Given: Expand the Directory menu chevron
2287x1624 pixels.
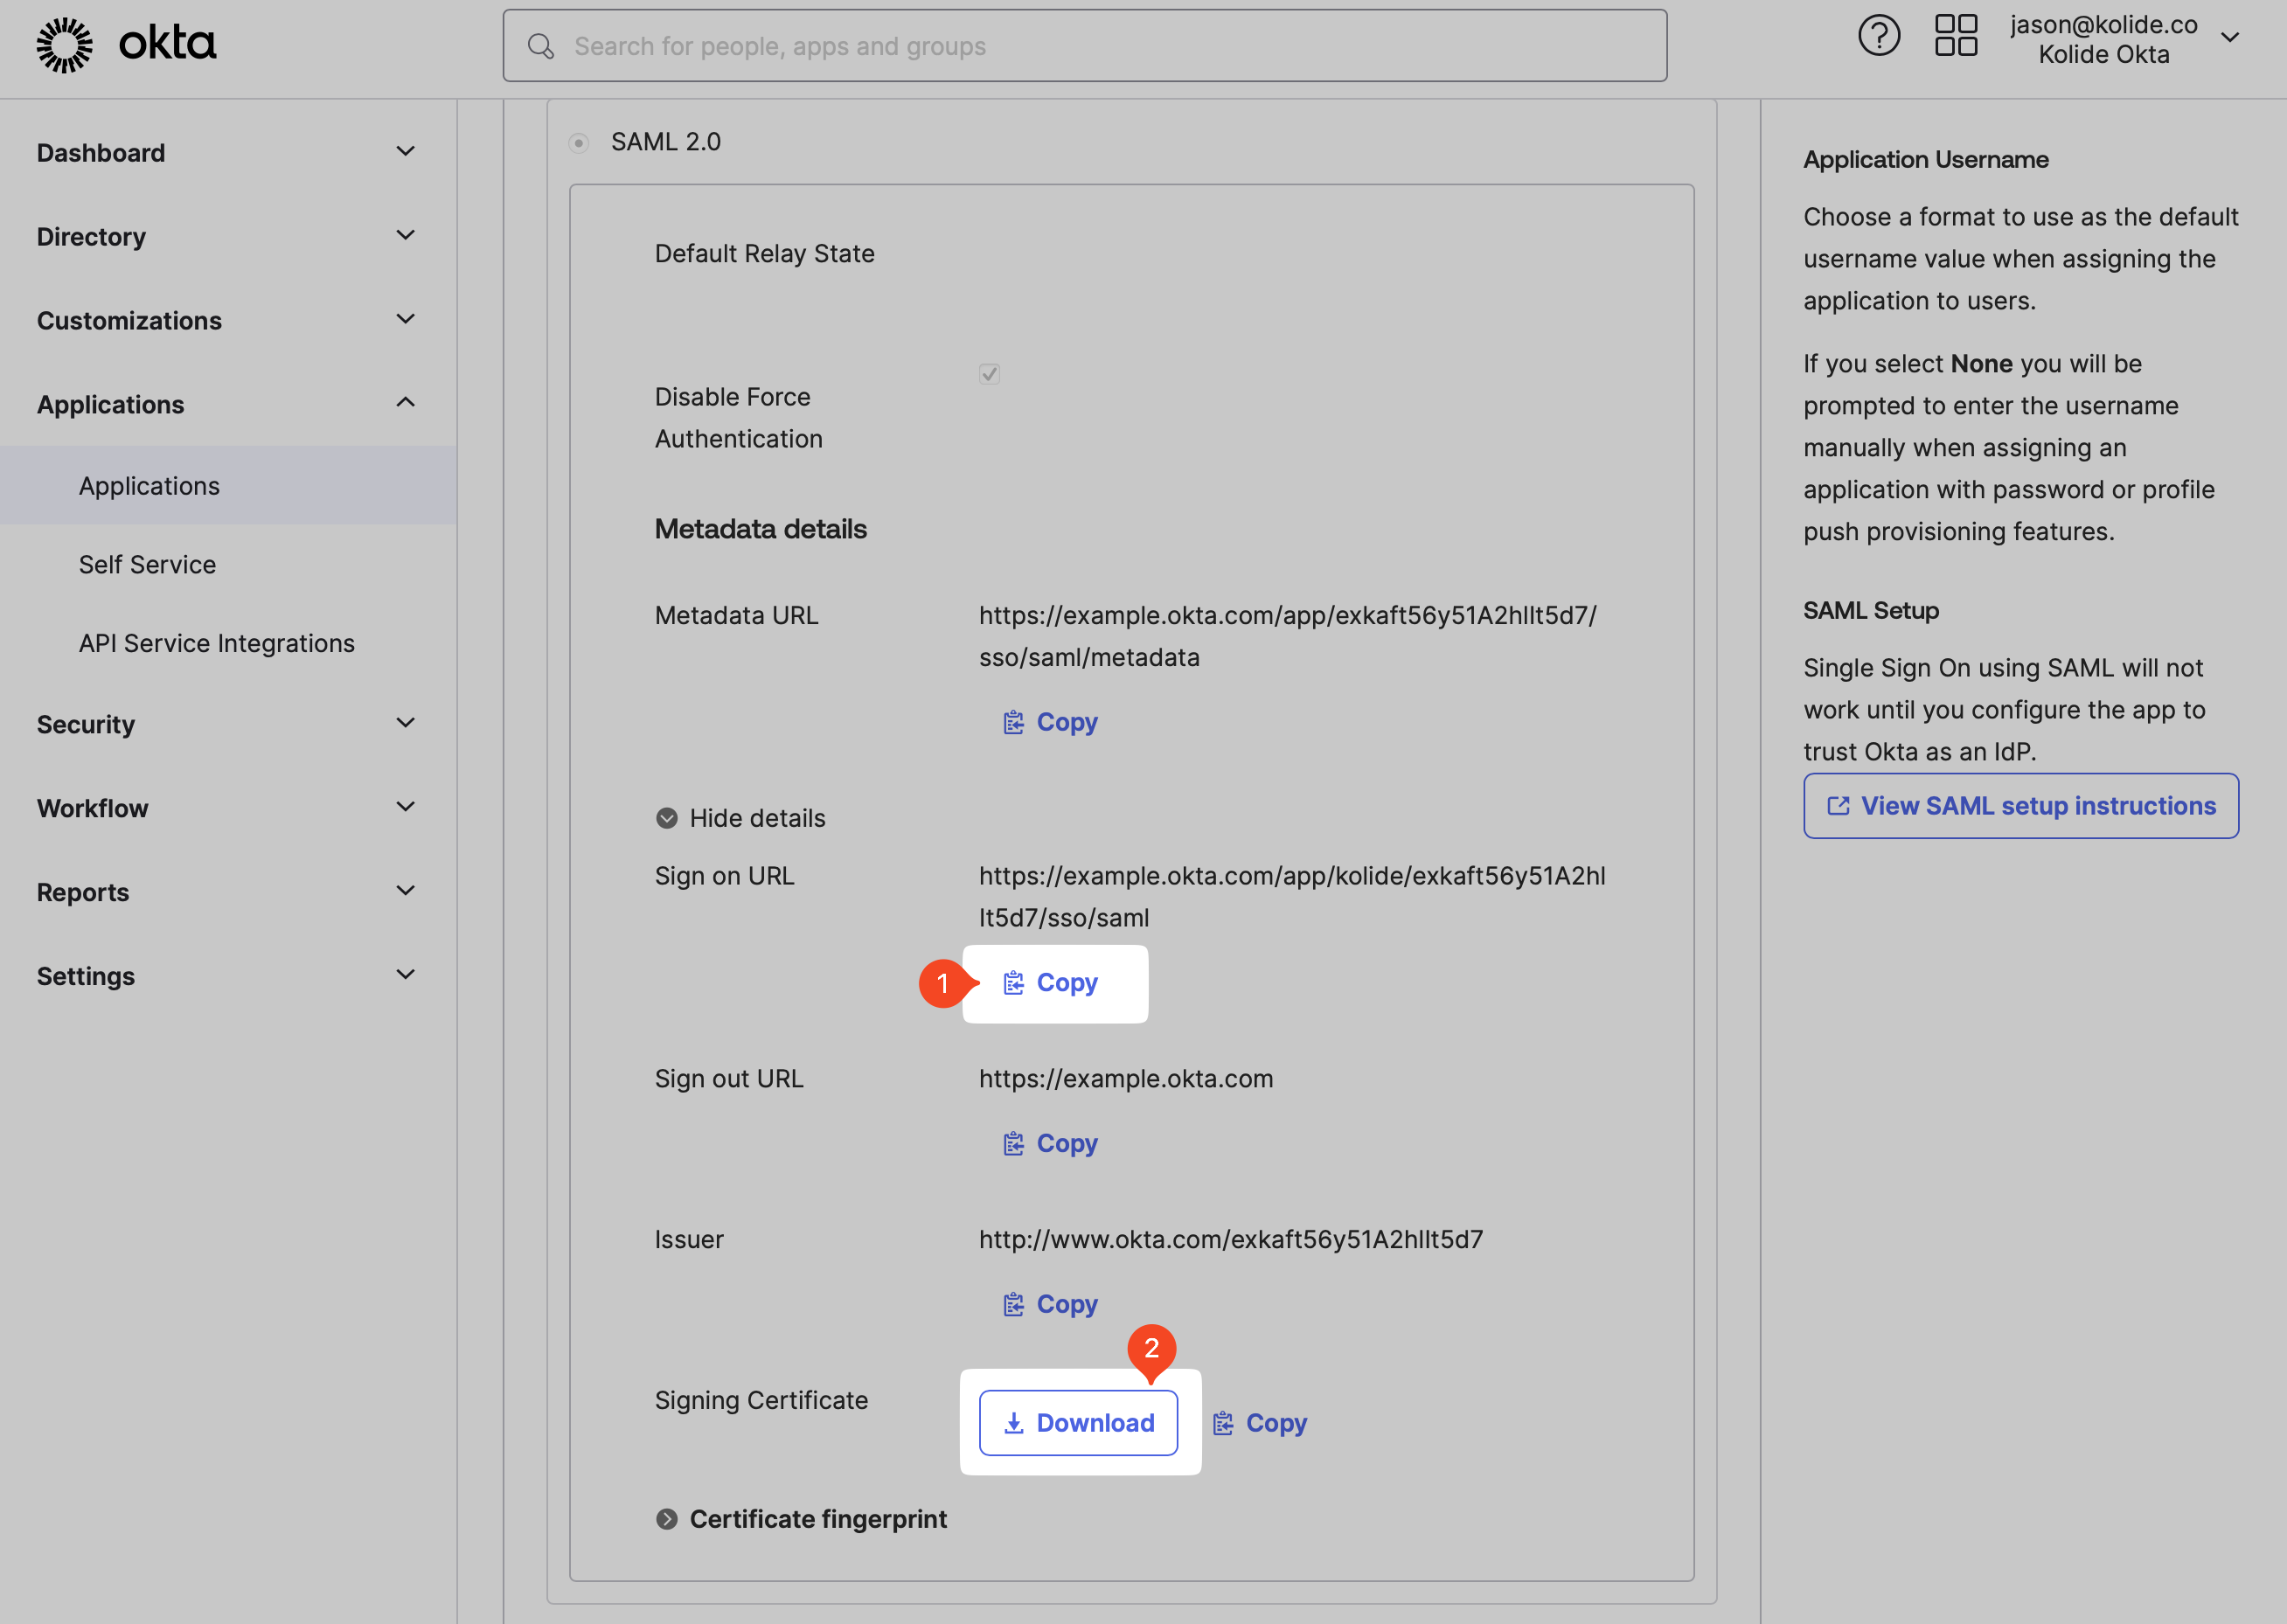Looking at the screenshot, I should (405, 236).
